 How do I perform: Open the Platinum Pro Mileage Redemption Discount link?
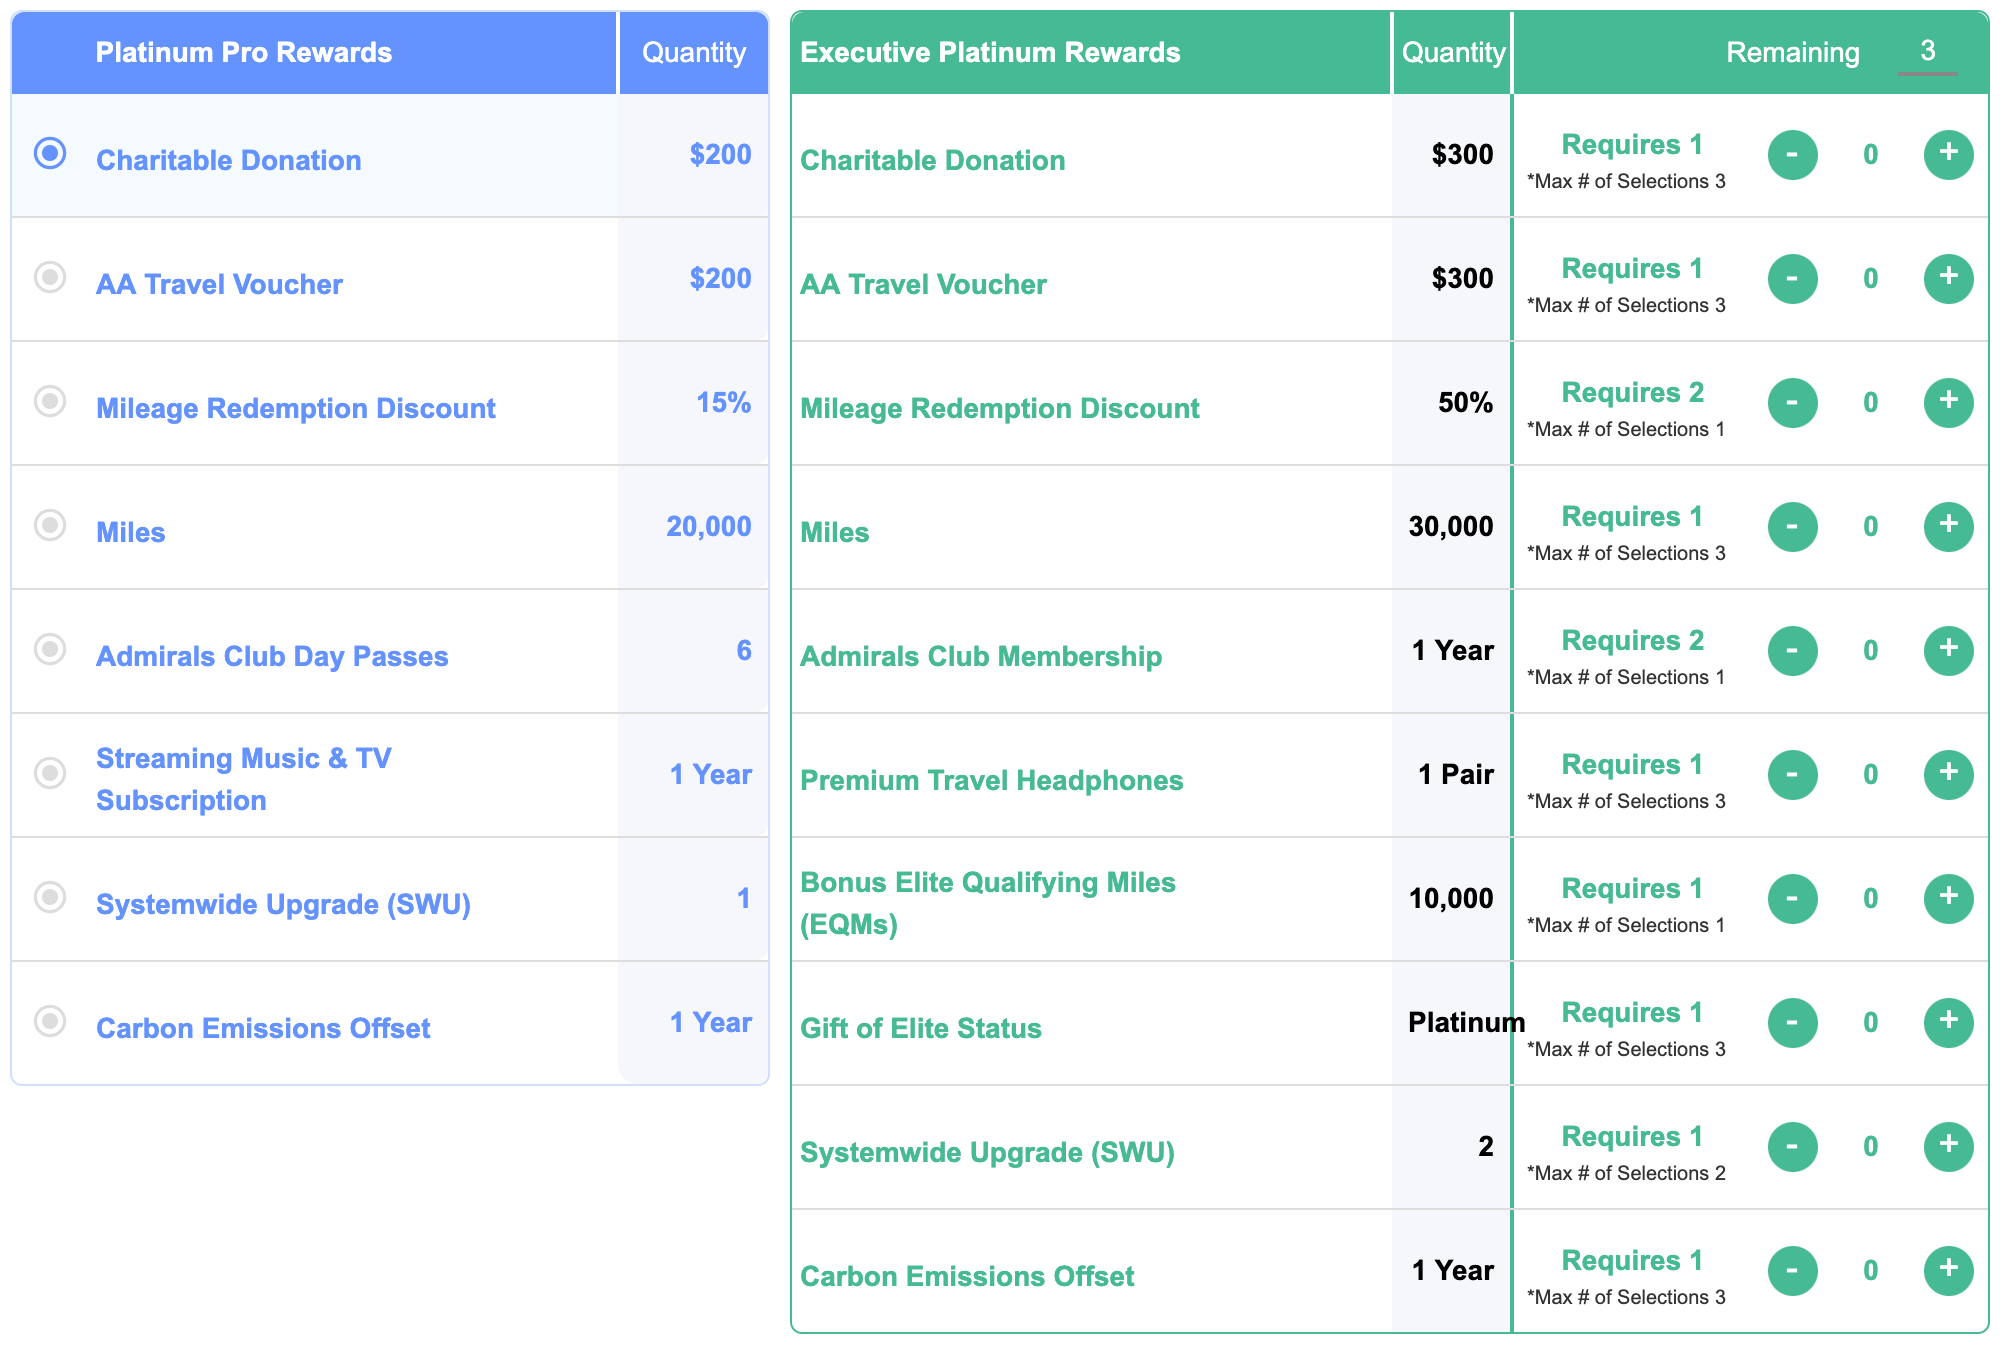tap(296, 409)
